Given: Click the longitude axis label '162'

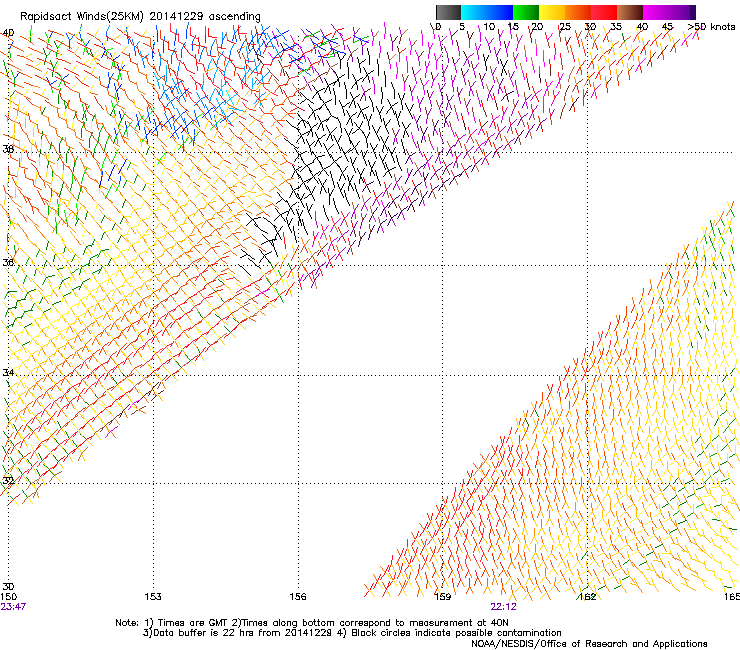Looking at the screenshot, I should tap(588, 597).
